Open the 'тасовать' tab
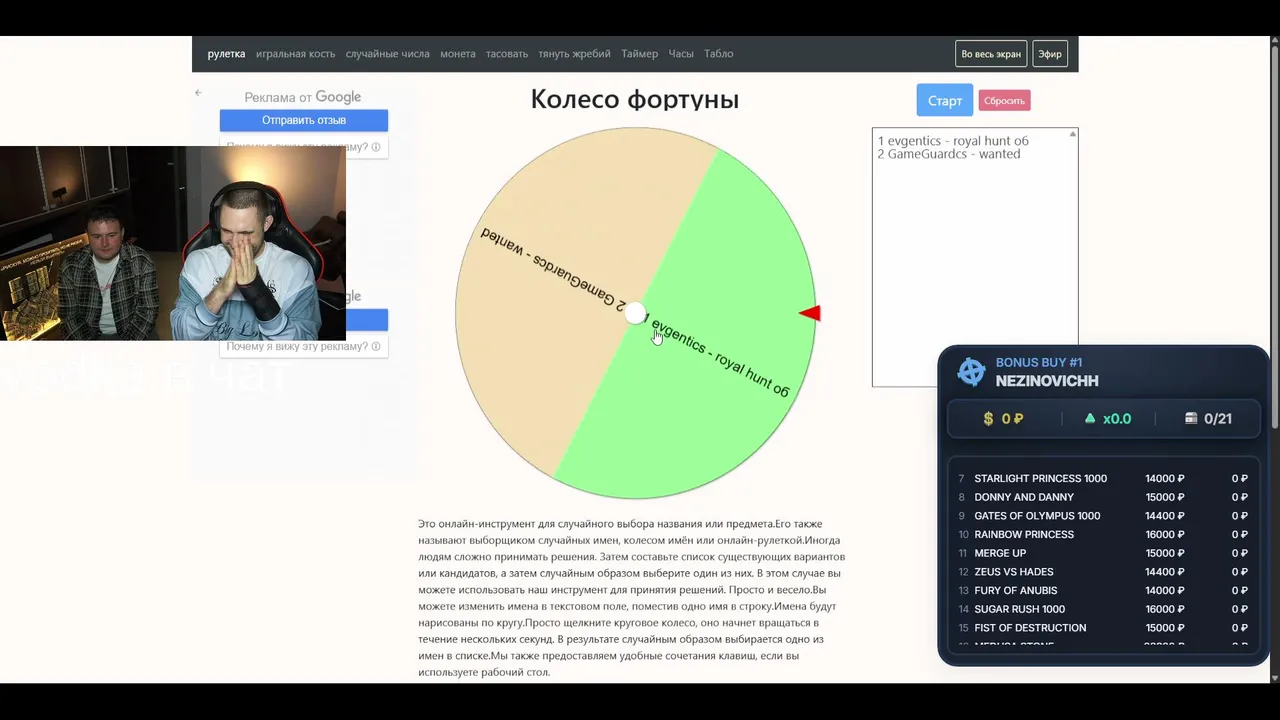1280x720 pixels. coord(507,54)
